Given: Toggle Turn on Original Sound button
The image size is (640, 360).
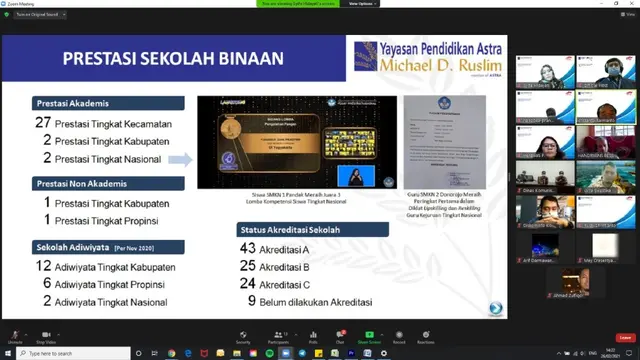Looking at the screenshot, I should (x=37, y=14).
